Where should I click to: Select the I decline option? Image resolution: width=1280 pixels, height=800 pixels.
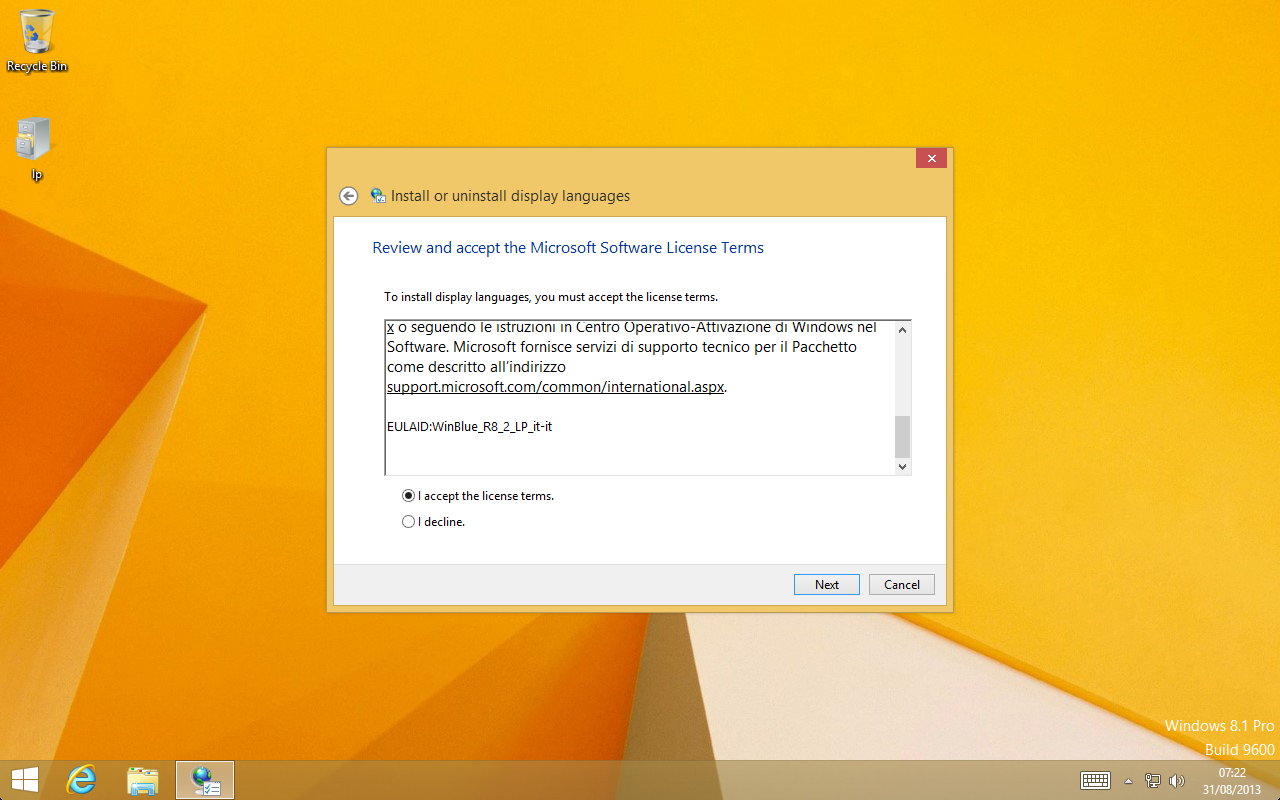click(433, 521)
